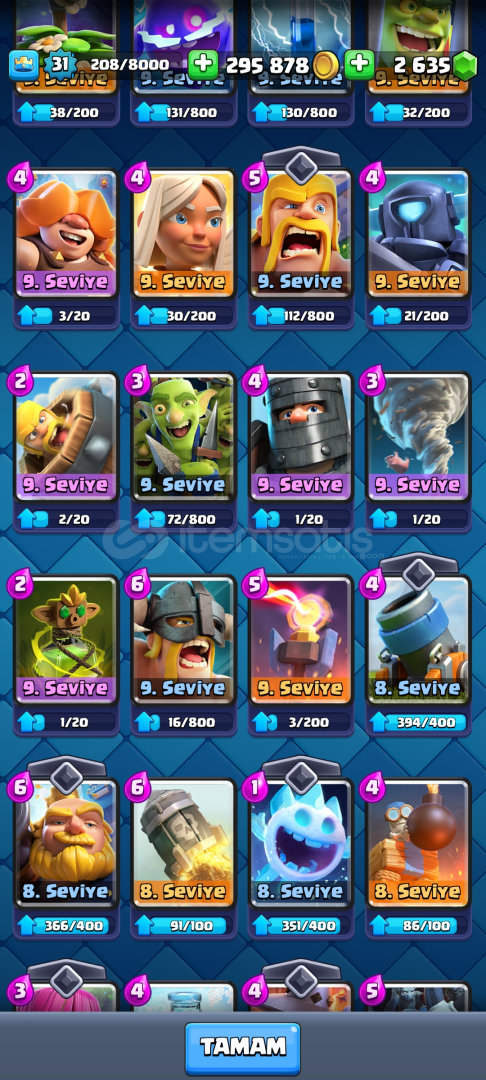This screenshot has height=1080, width=486.
Task: Confirm with the TAMAM button
Action: pyautogui.click(x=243, y=1048)
